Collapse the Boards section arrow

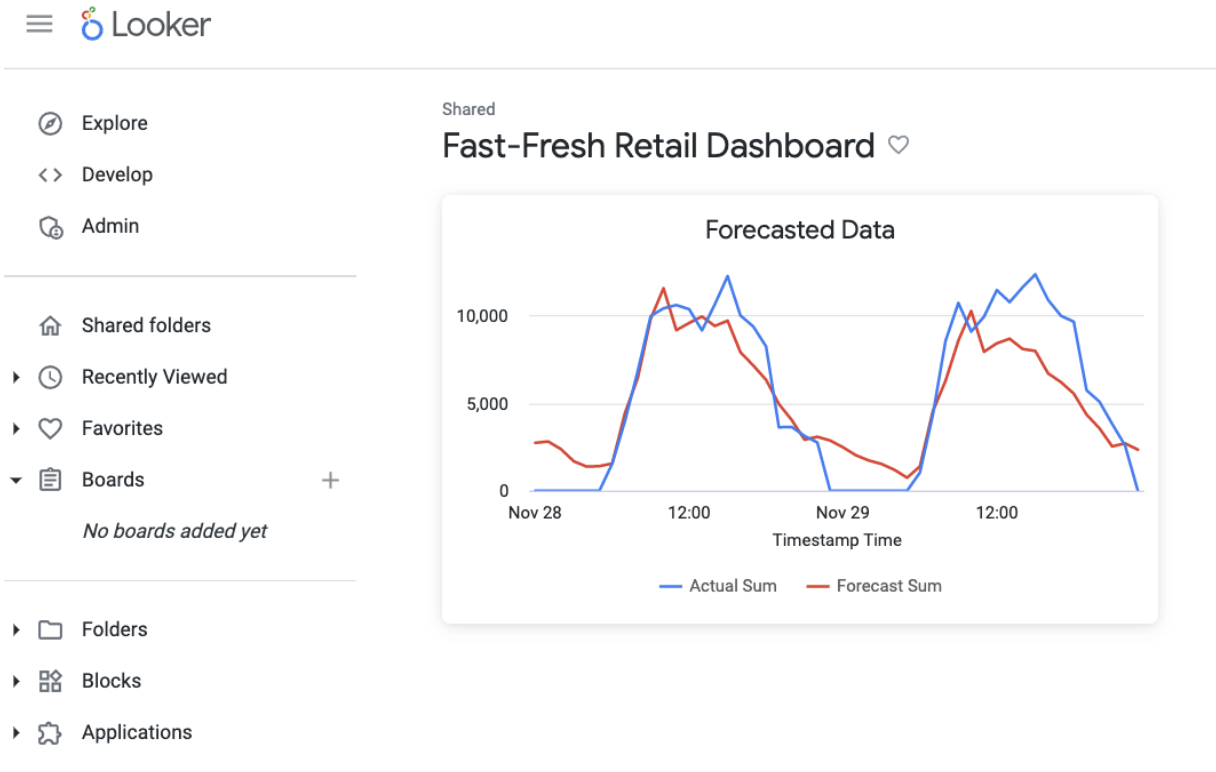click(16, 481)
